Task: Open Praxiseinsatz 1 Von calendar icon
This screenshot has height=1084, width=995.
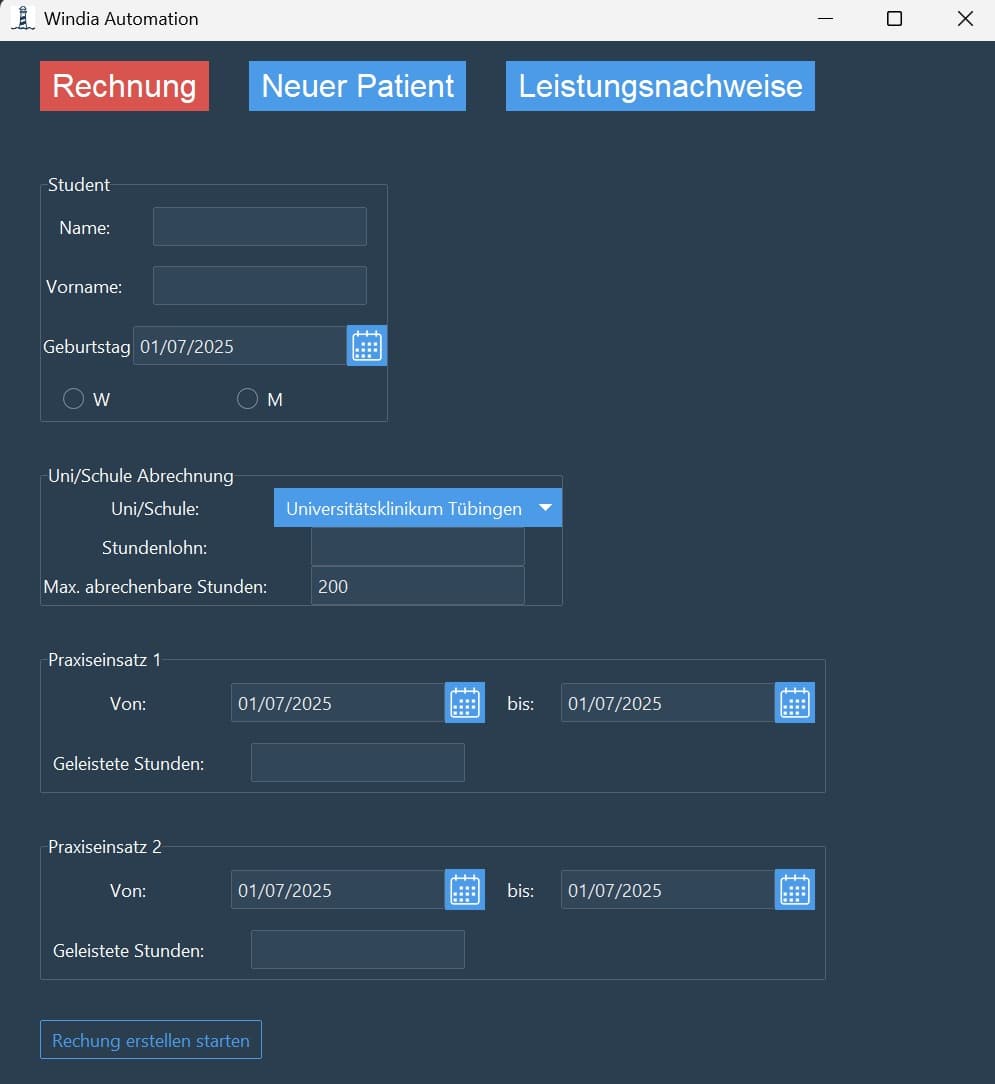Action: (x=464, y=703)
